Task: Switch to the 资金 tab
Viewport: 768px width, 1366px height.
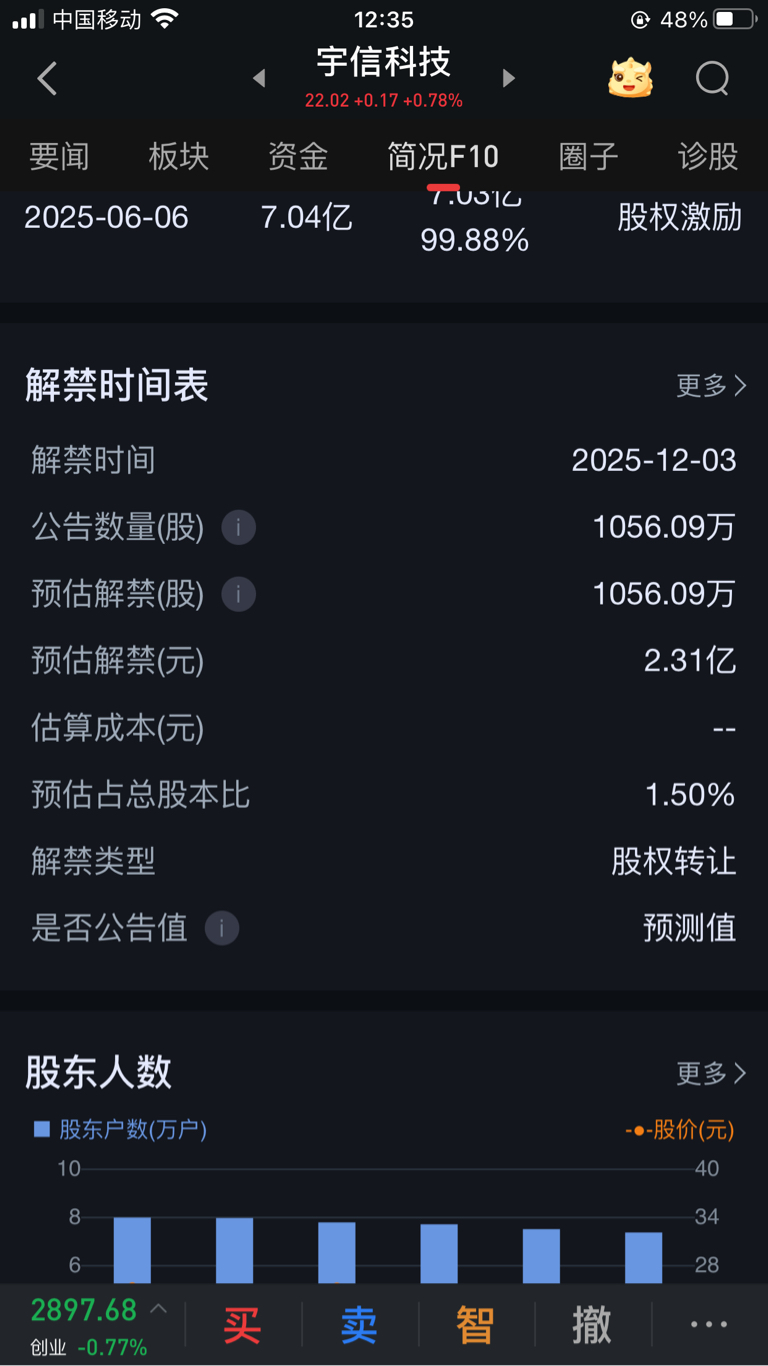Action: point(298,156)
